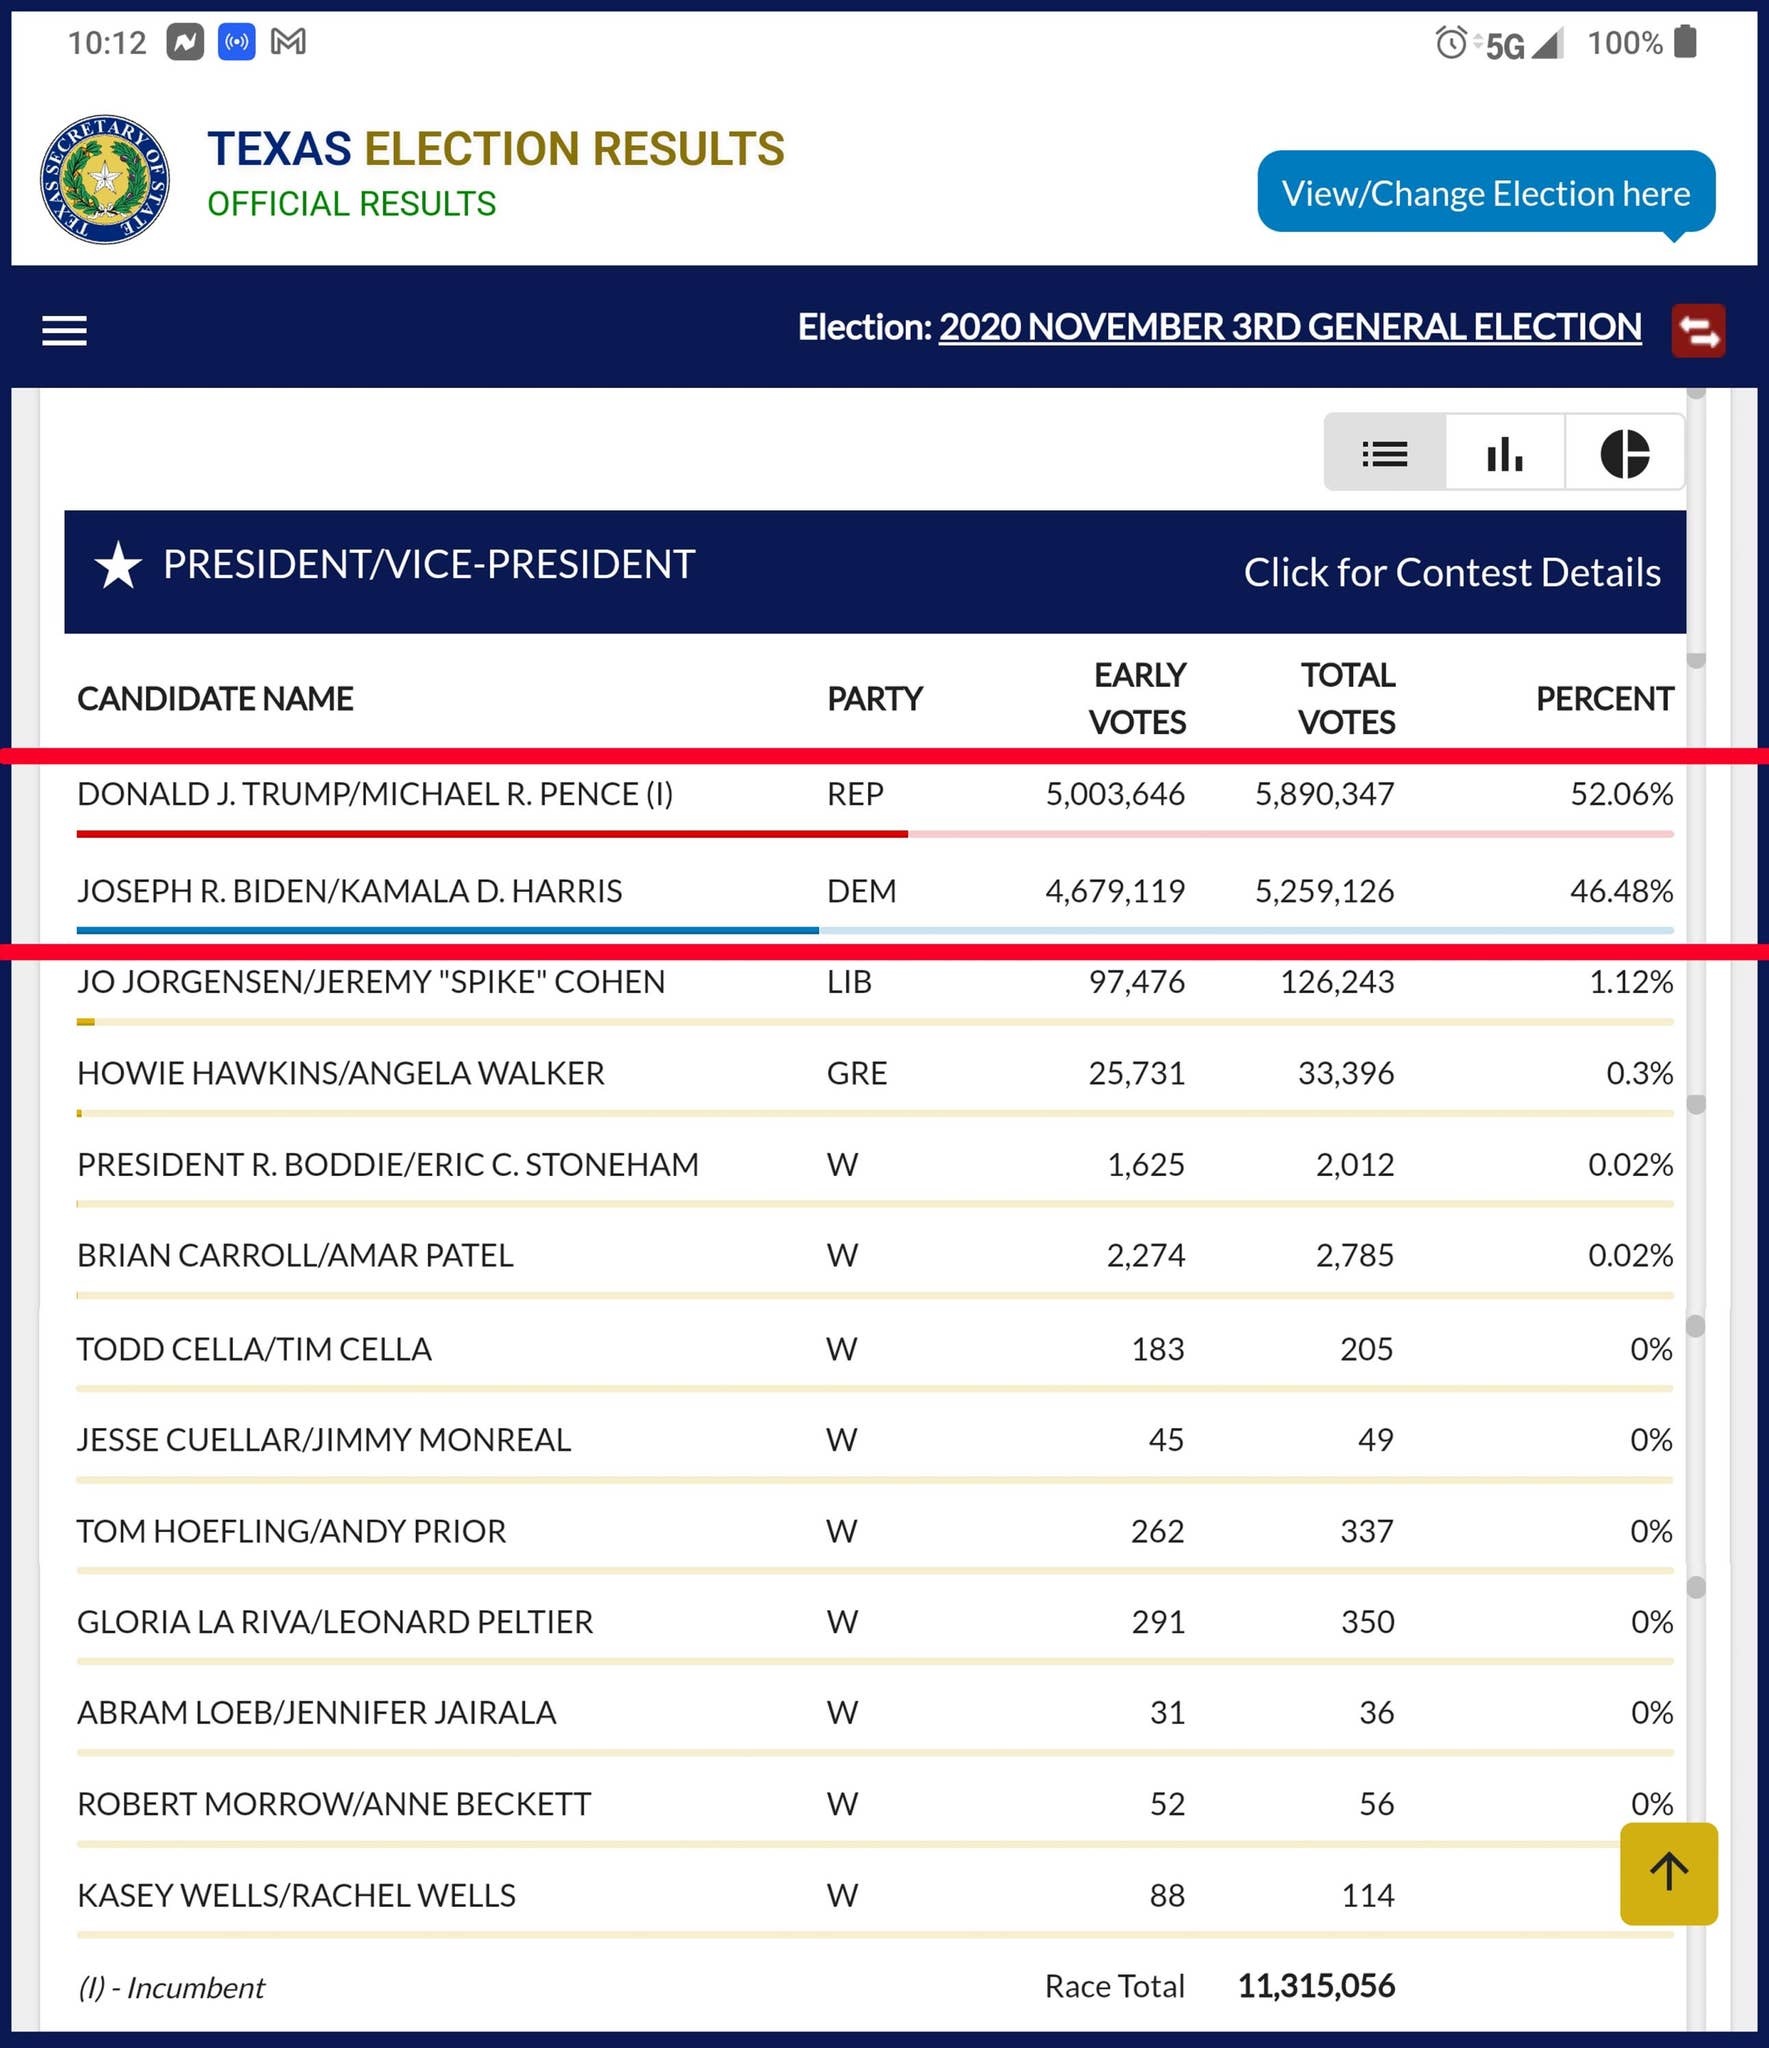The height and width of the screenshot is (2048, 1769).
Task: Tap the battery icon in status bar
Action: coord(1686,42)
